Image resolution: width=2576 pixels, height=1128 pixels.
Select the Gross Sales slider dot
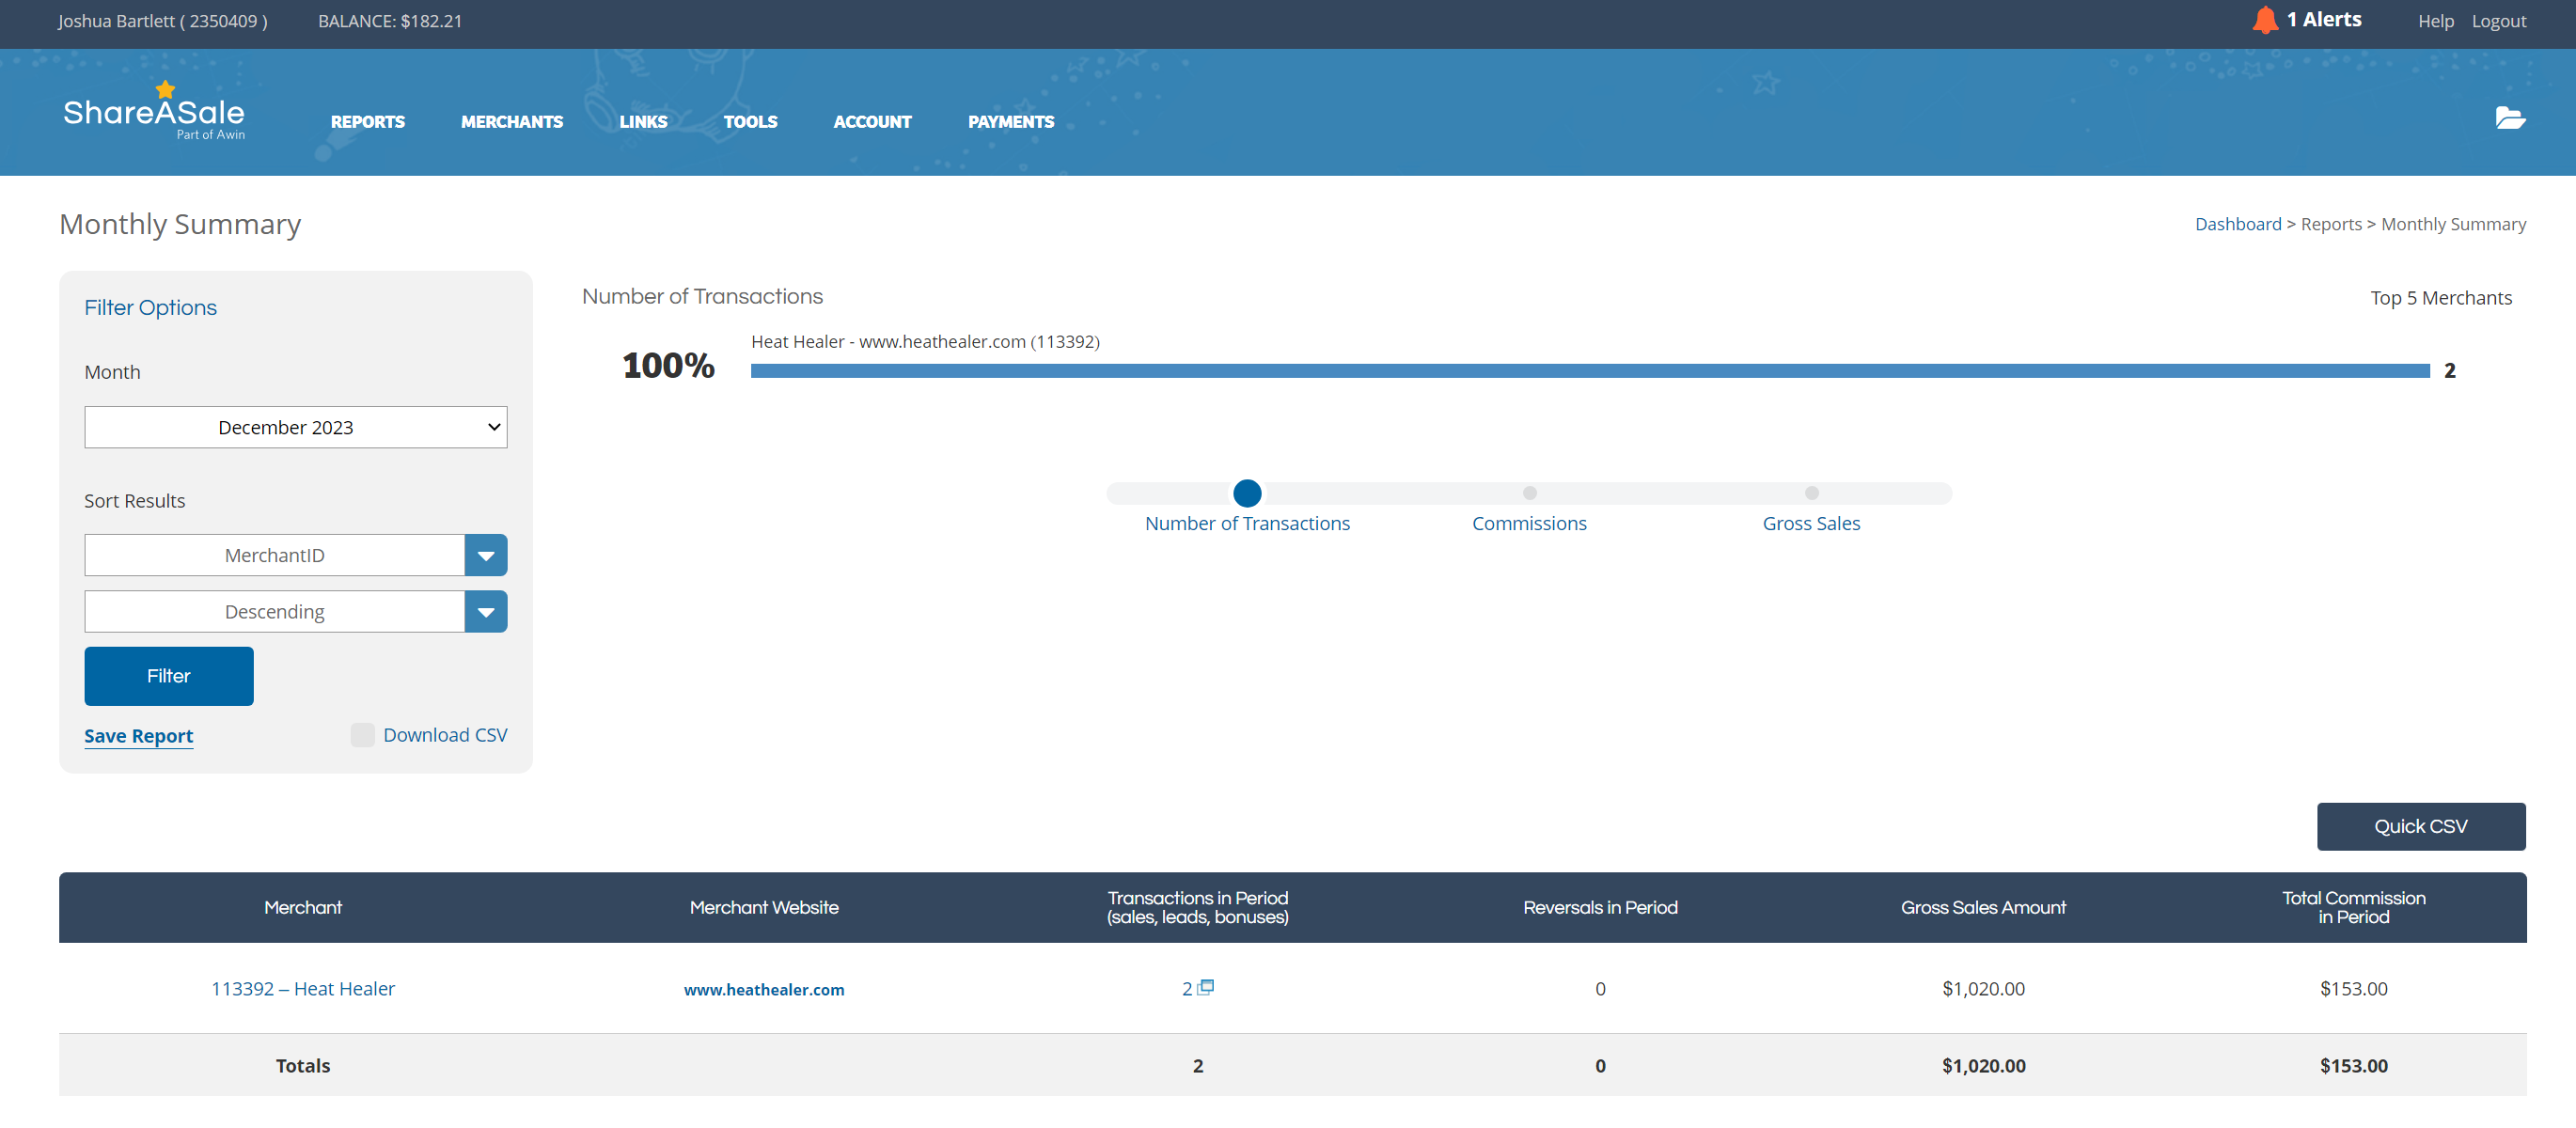click(1811, 493)
